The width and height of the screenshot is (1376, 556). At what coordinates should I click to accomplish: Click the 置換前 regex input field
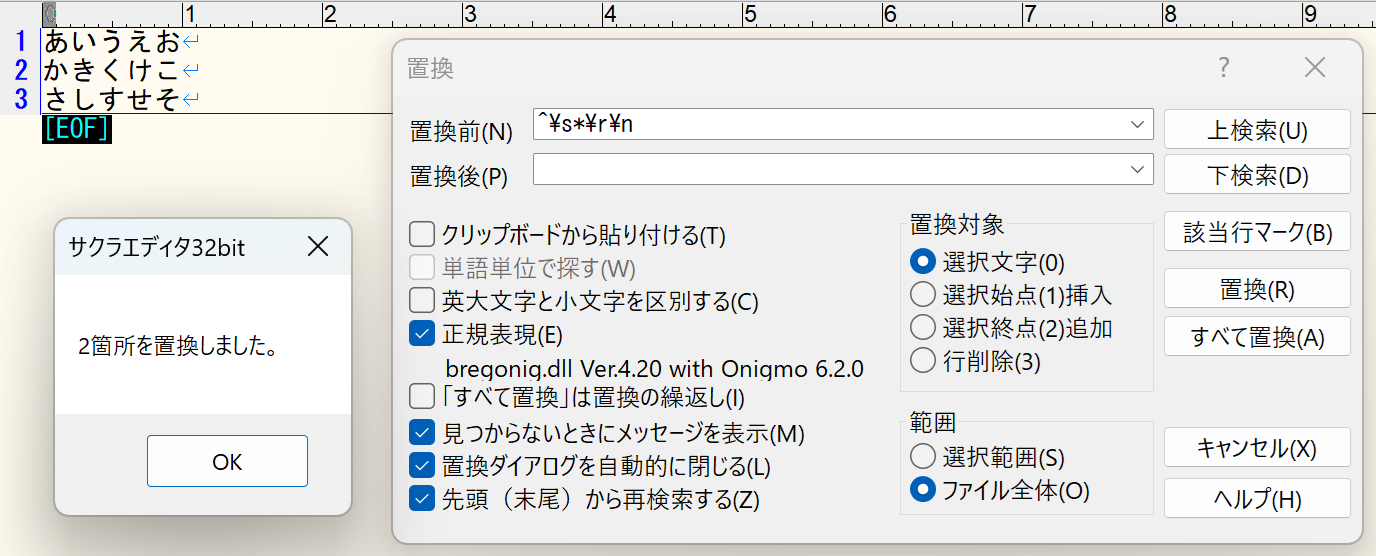click(830, 125)
